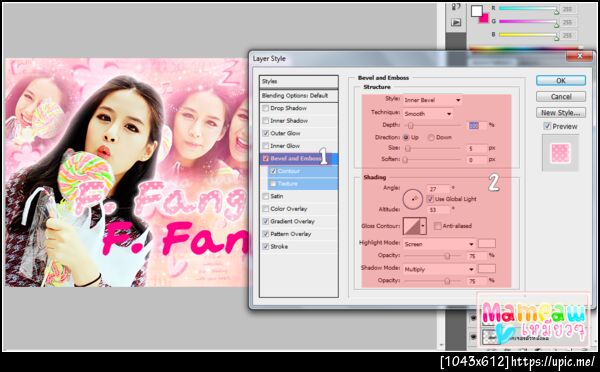Click the R slider in Color panel
The height and width of the screenshot is (372, 600).
528,9
